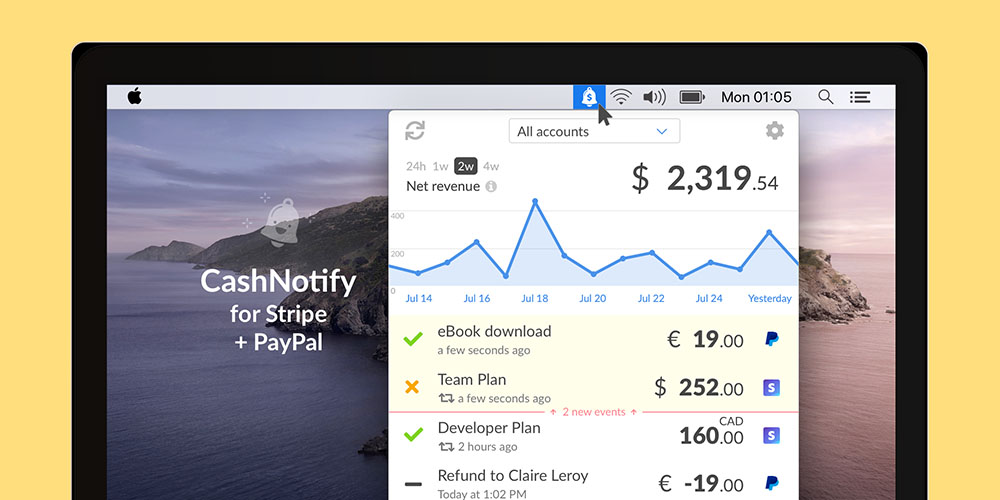
Task: Click the $ 252.00 amount
Action: click(x=699, y=387)
